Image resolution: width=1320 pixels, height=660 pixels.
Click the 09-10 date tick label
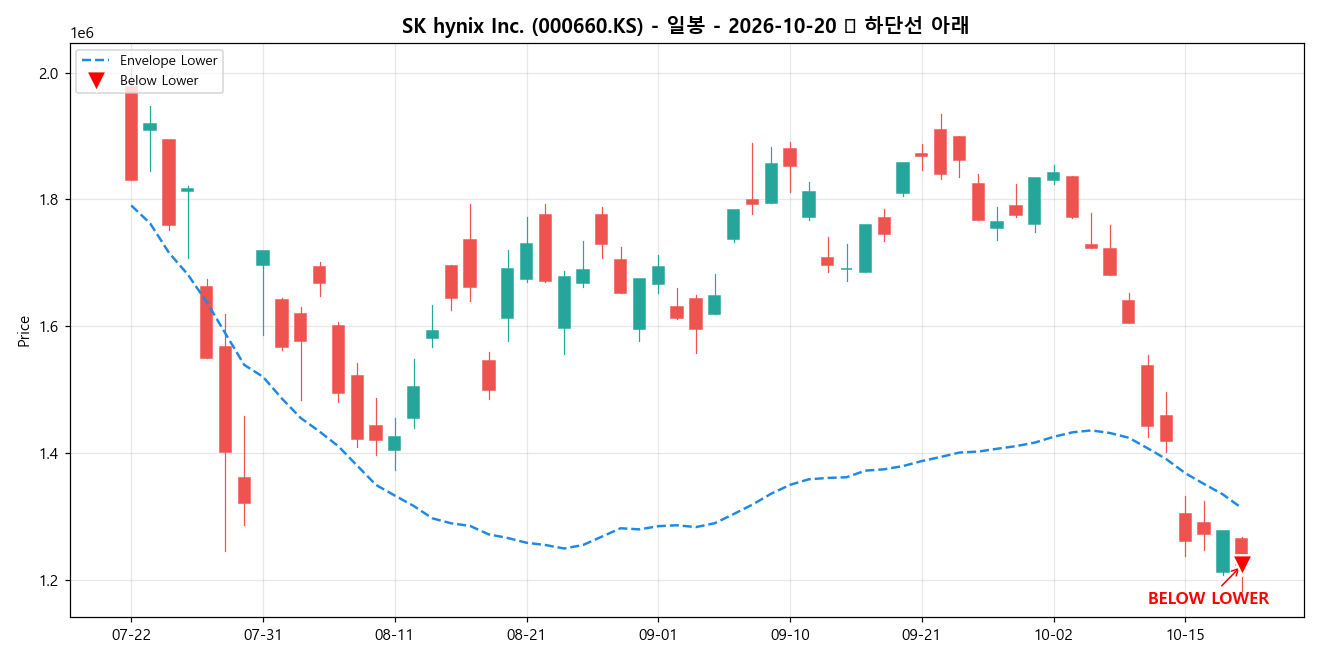(790, 634)
